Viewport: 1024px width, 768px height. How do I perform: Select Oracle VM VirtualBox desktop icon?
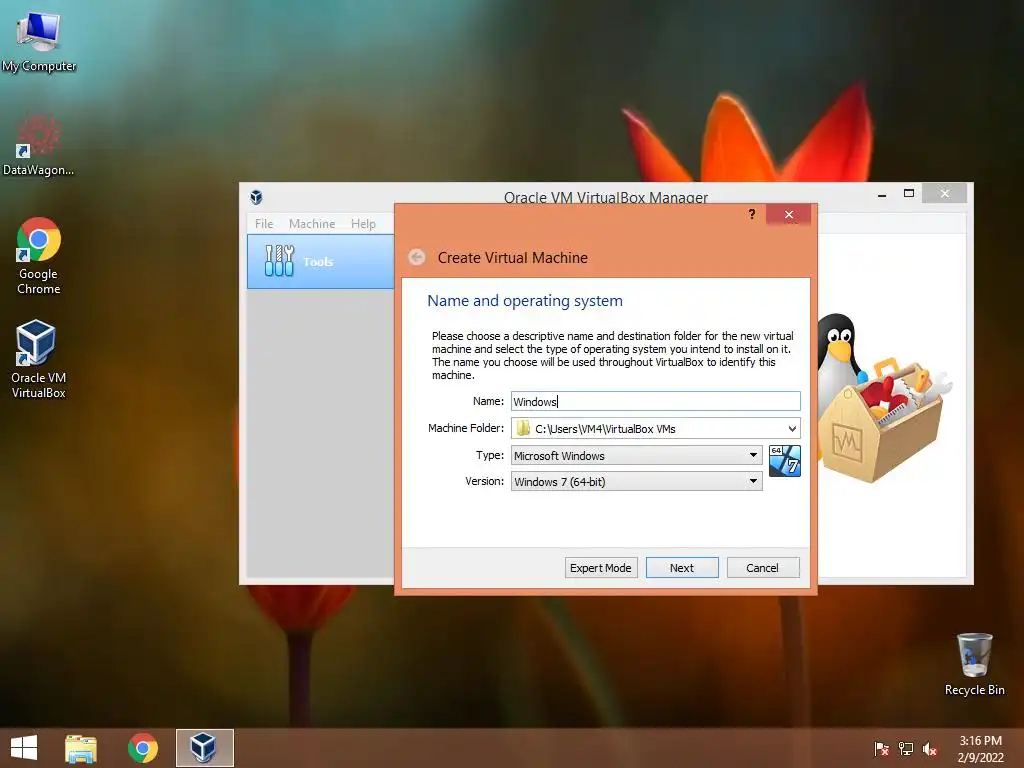(x=39, y=359)
